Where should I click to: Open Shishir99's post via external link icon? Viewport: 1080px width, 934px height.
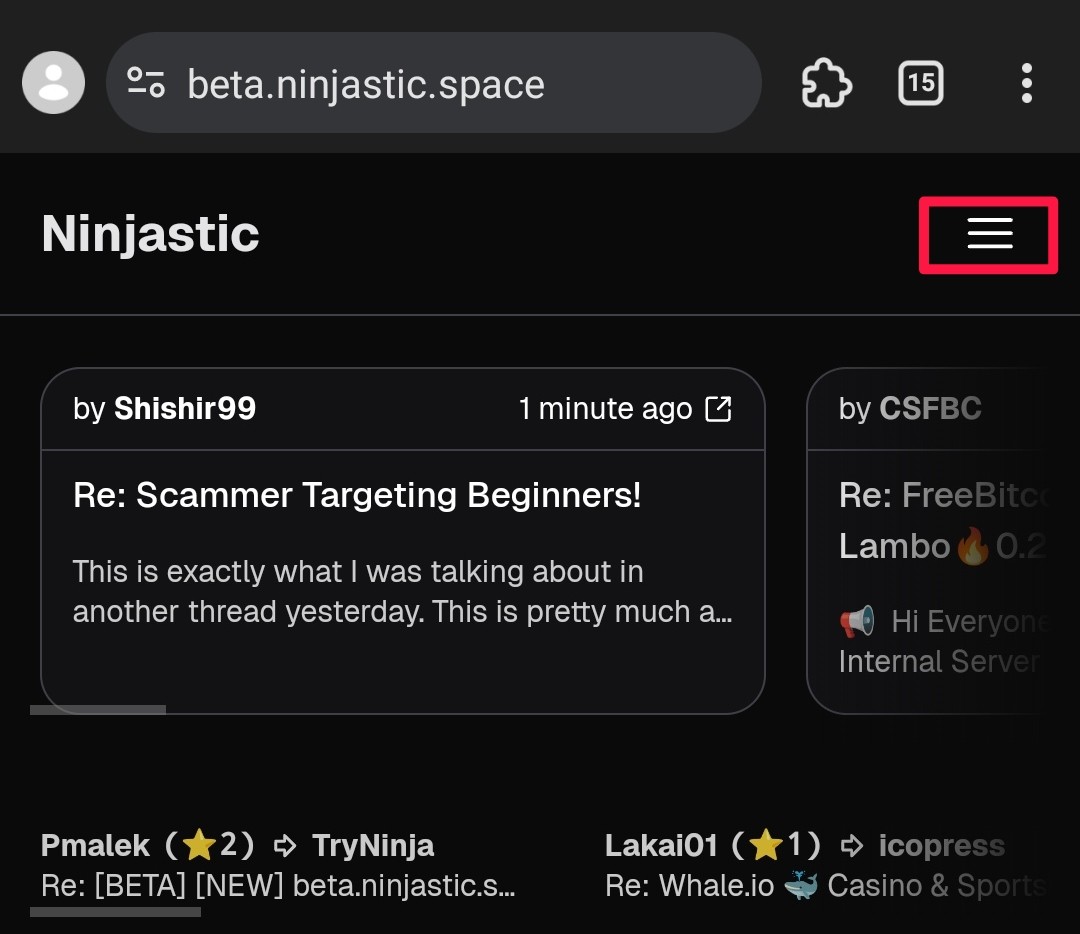click(718, 408)
